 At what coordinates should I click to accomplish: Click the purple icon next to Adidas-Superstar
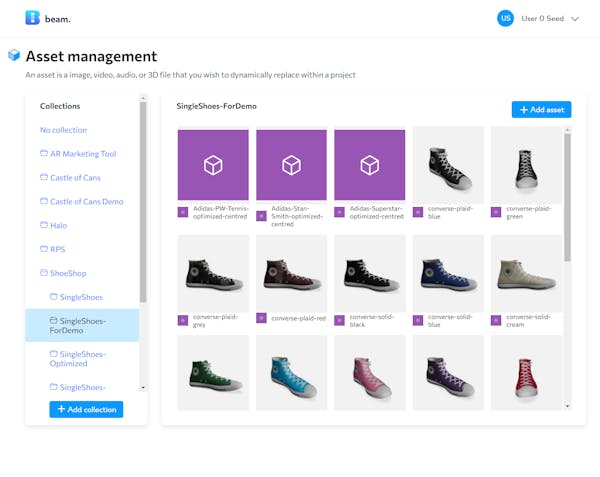pyautogui.click(x=339, y=212)
